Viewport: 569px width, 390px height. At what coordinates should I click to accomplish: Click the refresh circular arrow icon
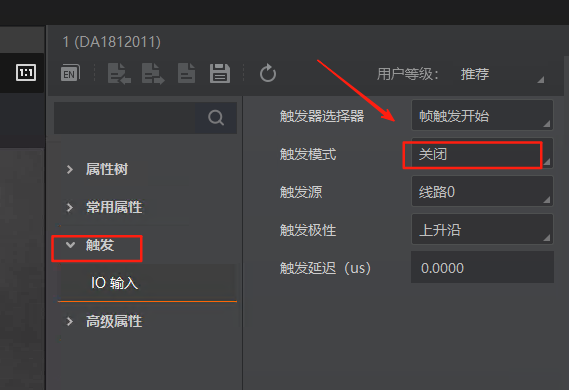(x=268, y=73)
